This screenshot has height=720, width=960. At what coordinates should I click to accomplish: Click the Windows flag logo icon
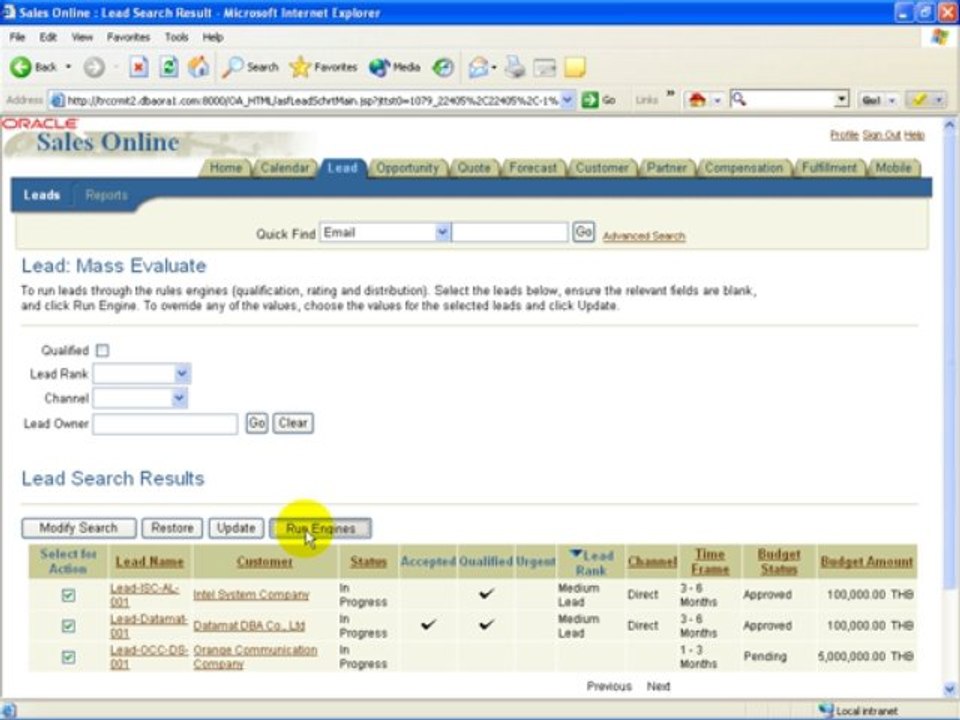pos(939,37)
